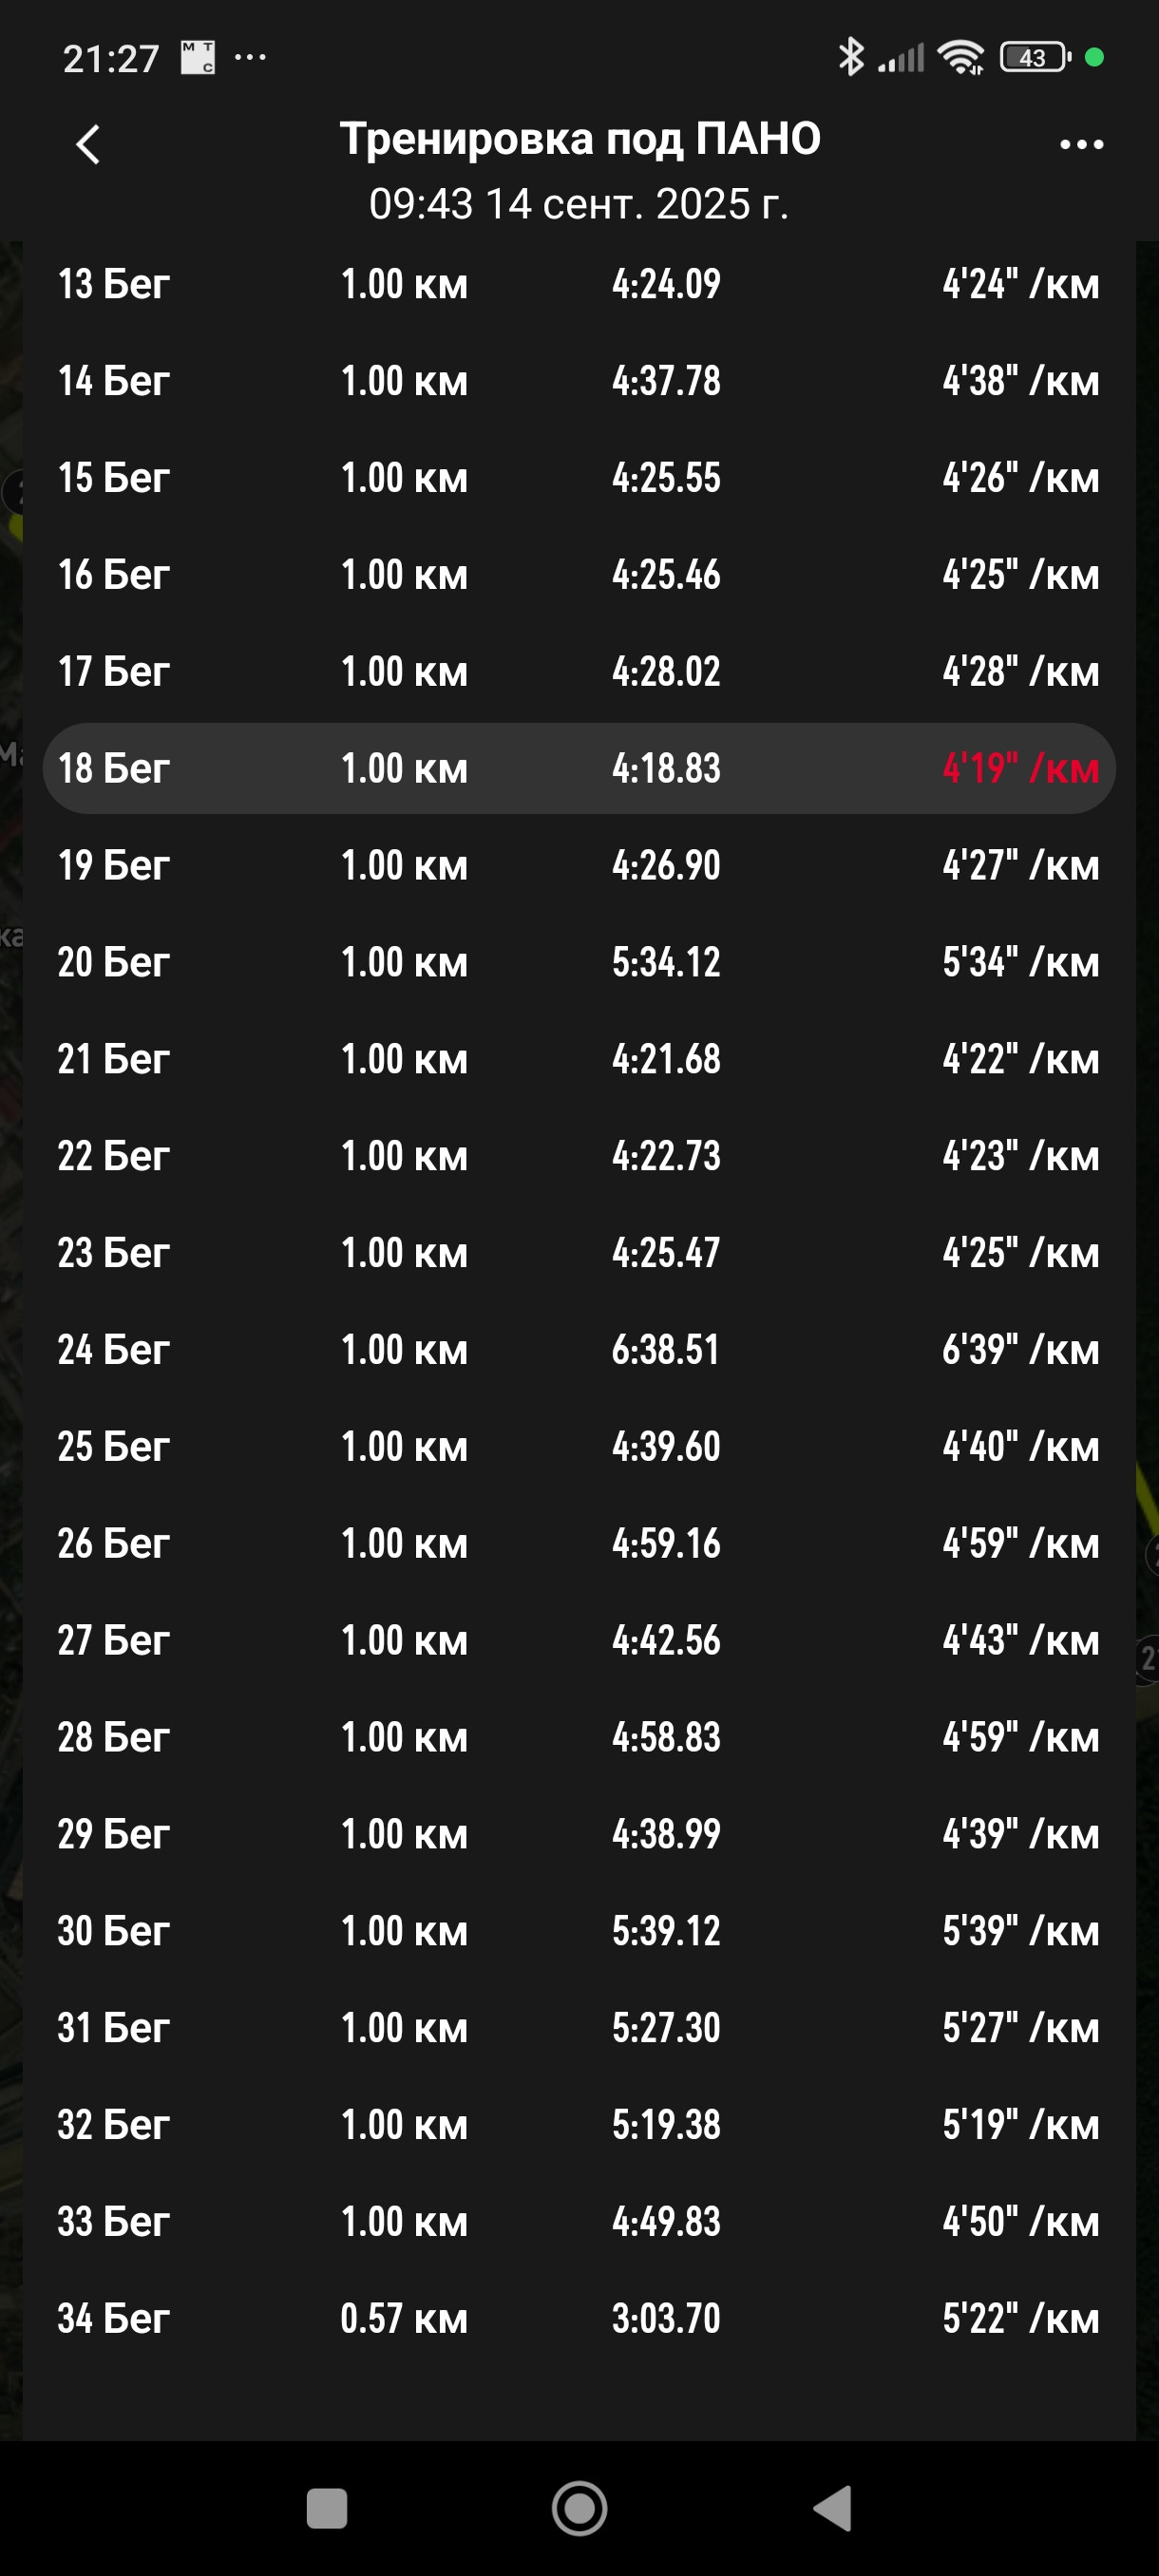The width and height of the screenshot is (1159, 2576).
Task: Tap the Android recent apps square button
Action: 327,2508
